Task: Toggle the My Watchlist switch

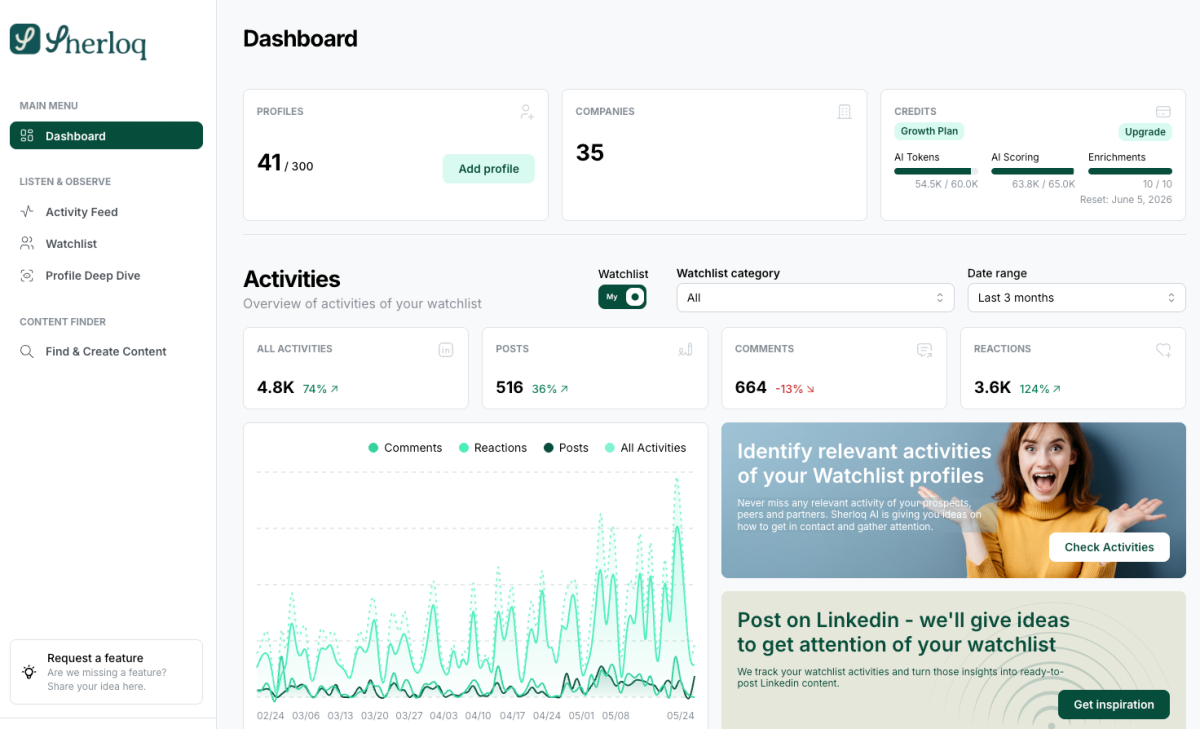Action: pos(622,297)
